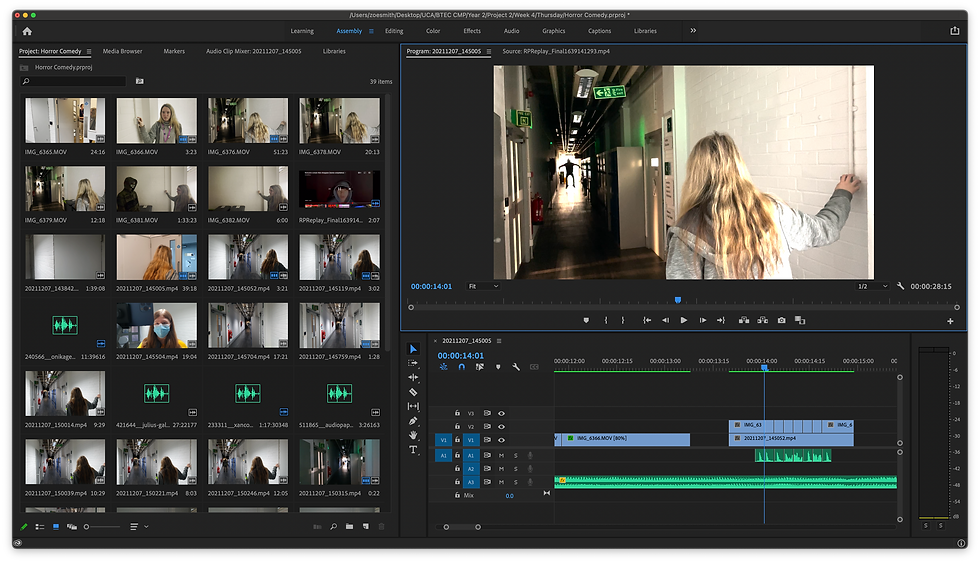Viewport: 980px width, 563px height.
Task: Mute audio track A1
Action: pyautogui.click(x=502, y=455)
